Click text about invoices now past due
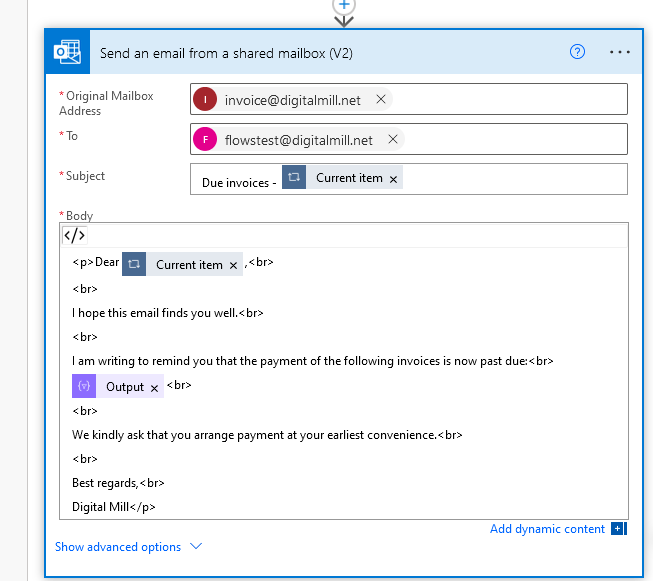 tap(299, 361)
